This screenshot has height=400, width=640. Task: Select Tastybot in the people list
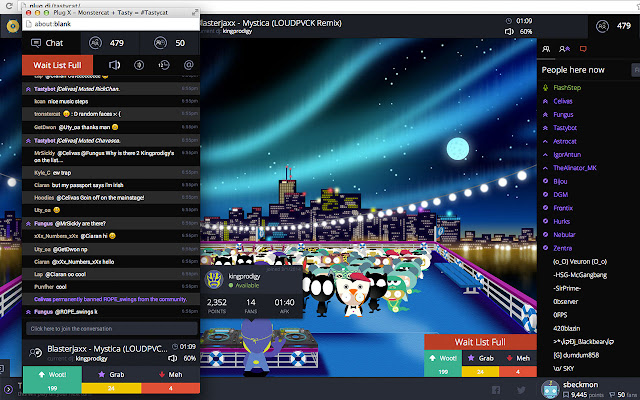click(x=565, y=128)
